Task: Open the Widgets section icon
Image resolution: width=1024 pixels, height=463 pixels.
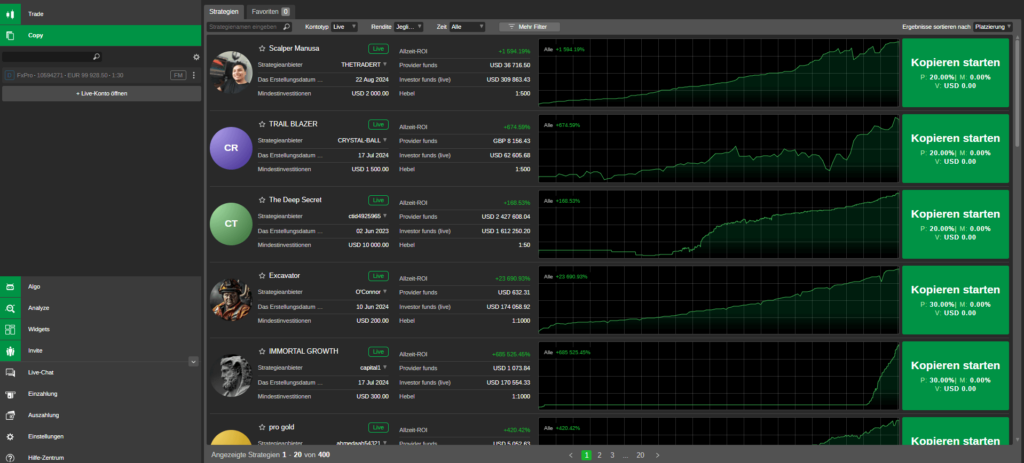Action: click(10, 329)
